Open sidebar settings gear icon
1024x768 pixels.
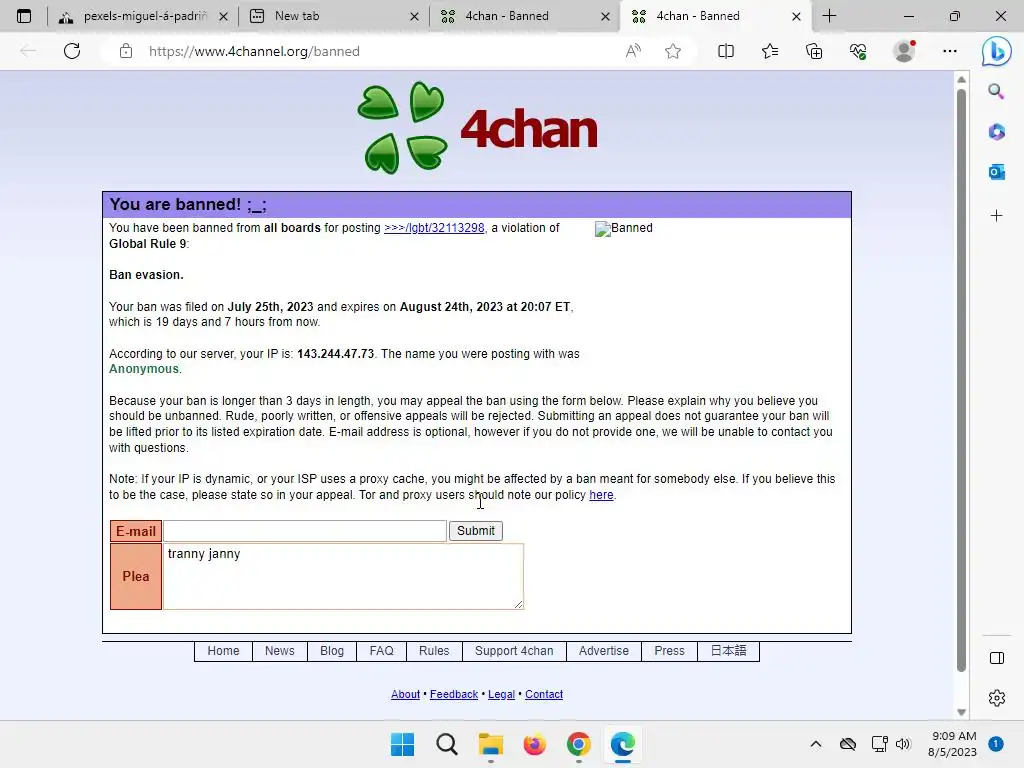[997, 697]
